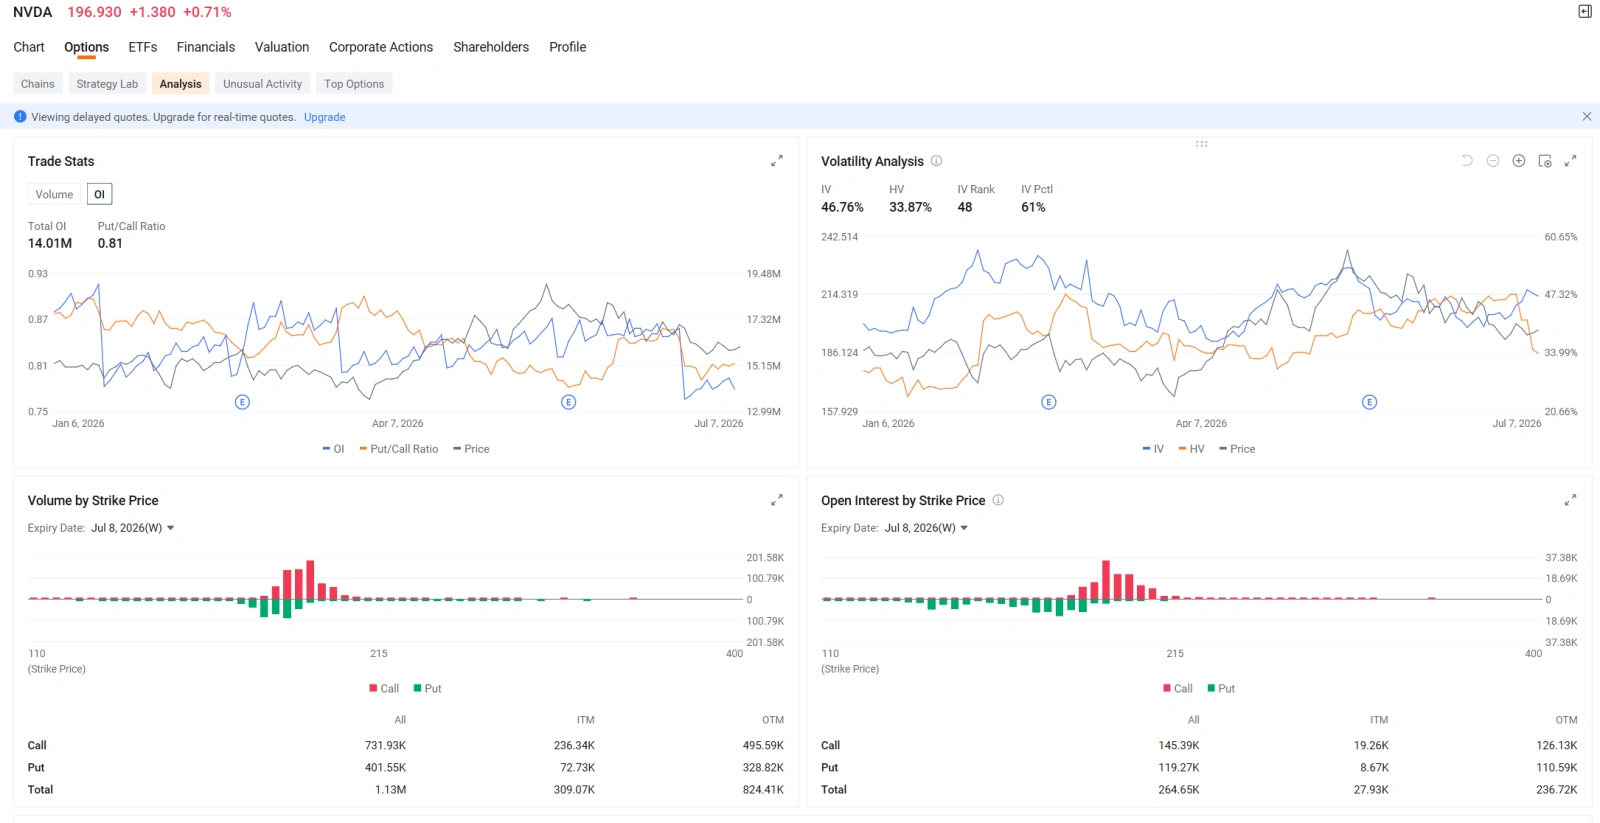Screen dimensions: 1600x823
Task: Click the HV value 33.87%
Action: pos(910,207)
